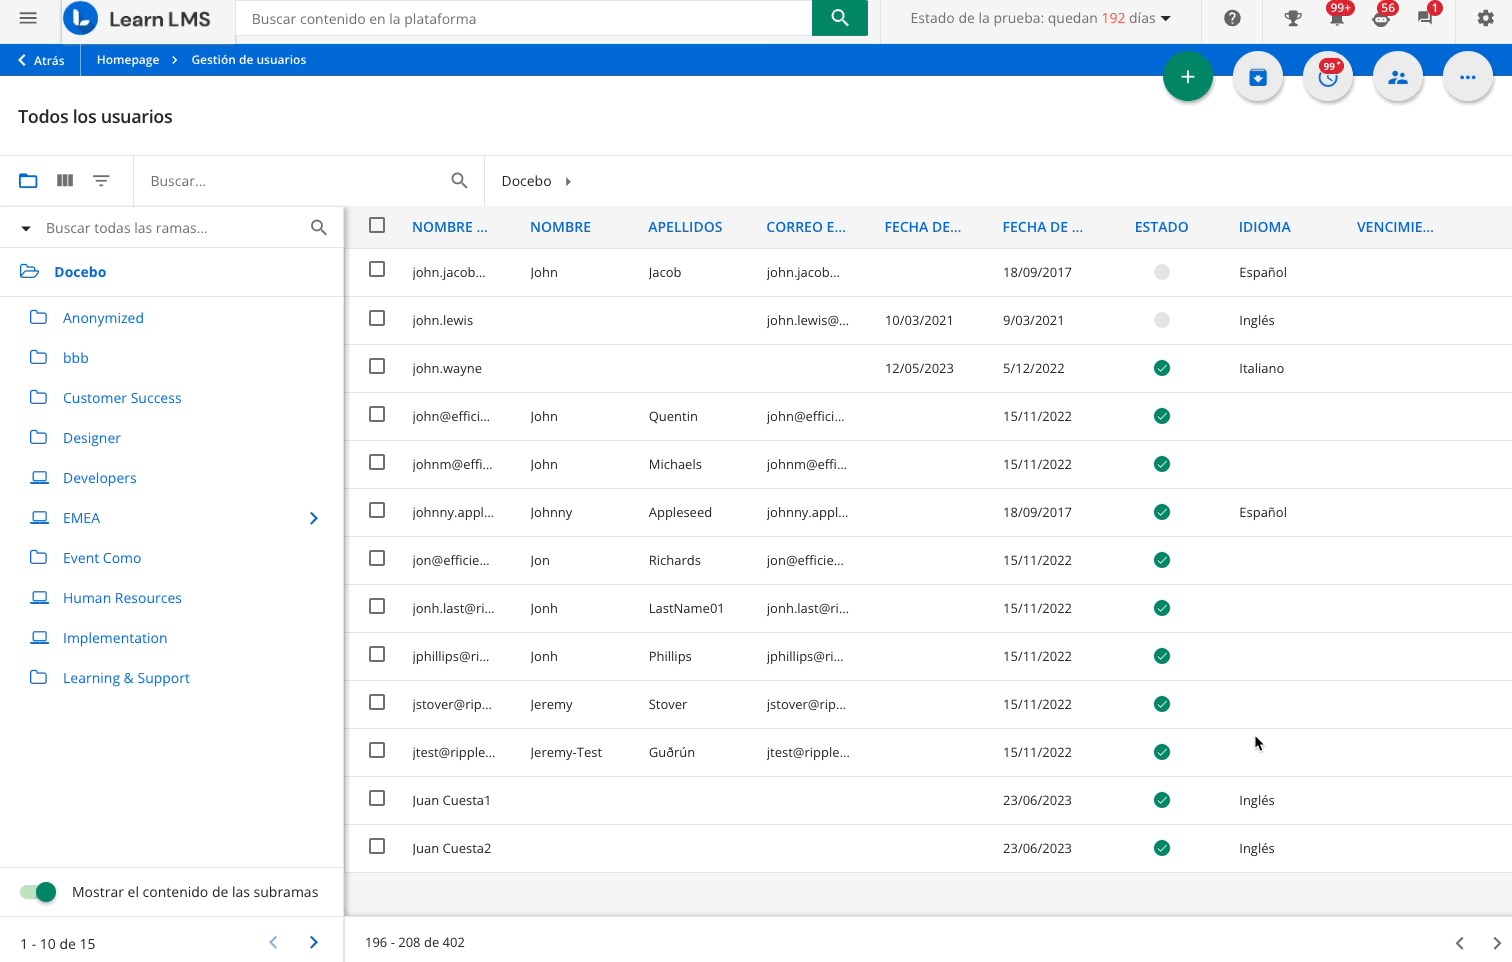Sort by CORREO E... column header
The width and height of the screenshot is (1512, 962).
(806, 227)
